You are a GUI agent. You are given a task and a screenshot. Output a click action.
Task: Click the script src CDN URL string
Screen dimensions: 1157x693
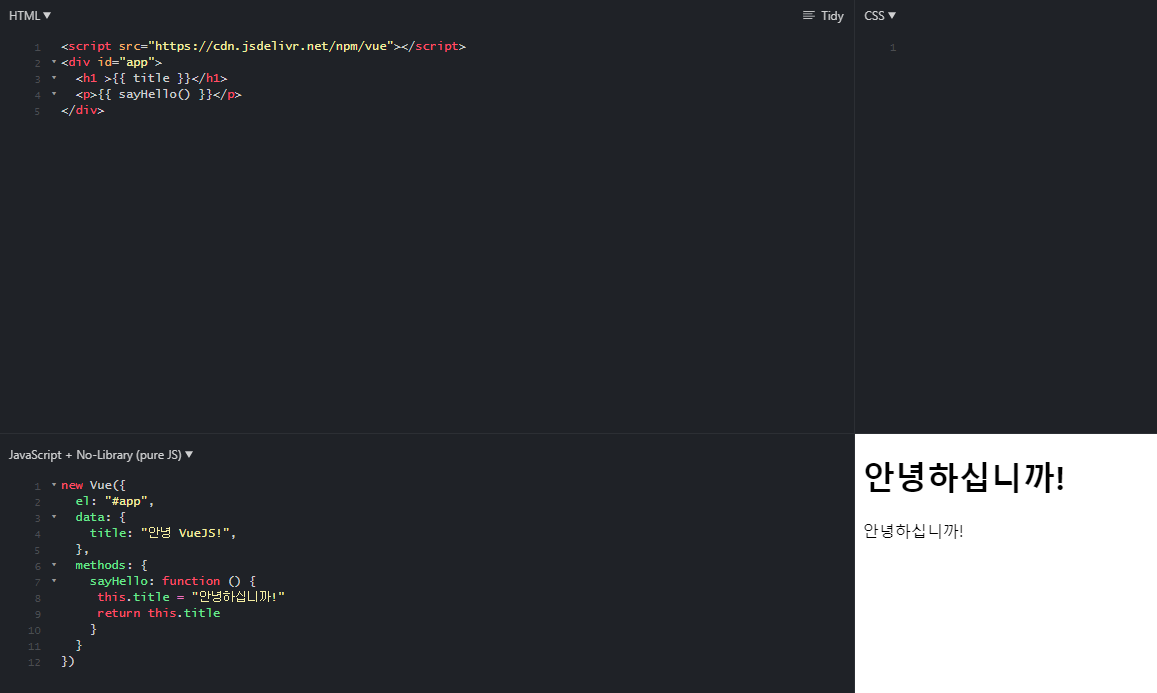271,46
